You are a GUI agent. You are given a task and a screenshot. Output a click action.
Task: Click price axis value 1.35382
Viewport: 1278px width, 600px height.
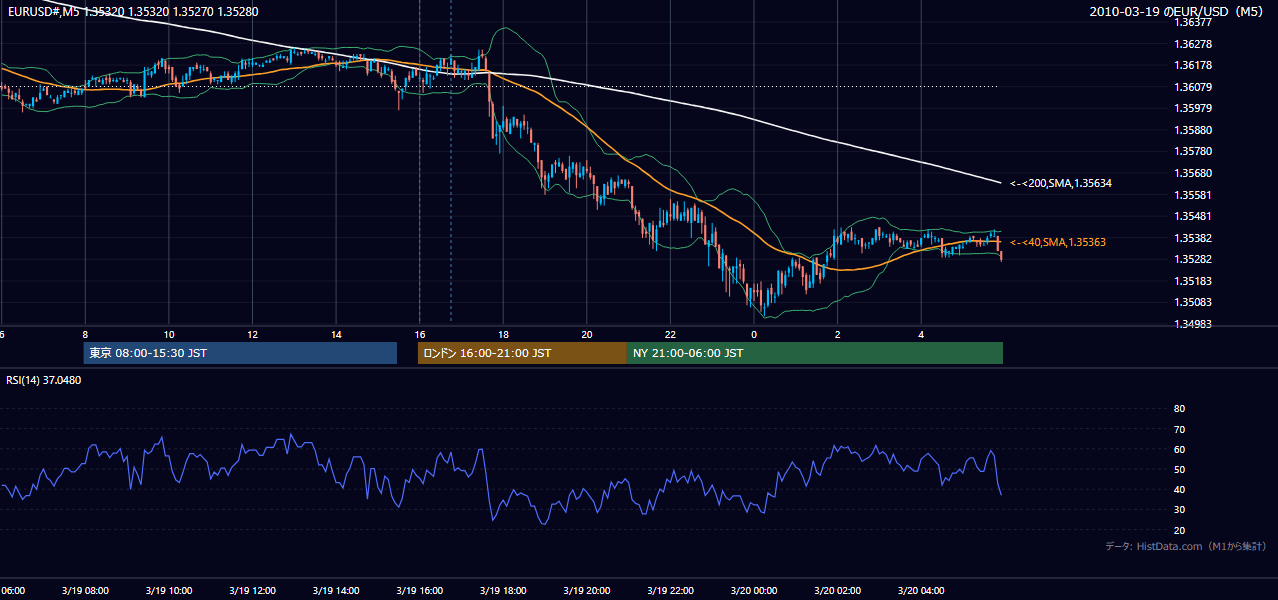[1195, 238]
